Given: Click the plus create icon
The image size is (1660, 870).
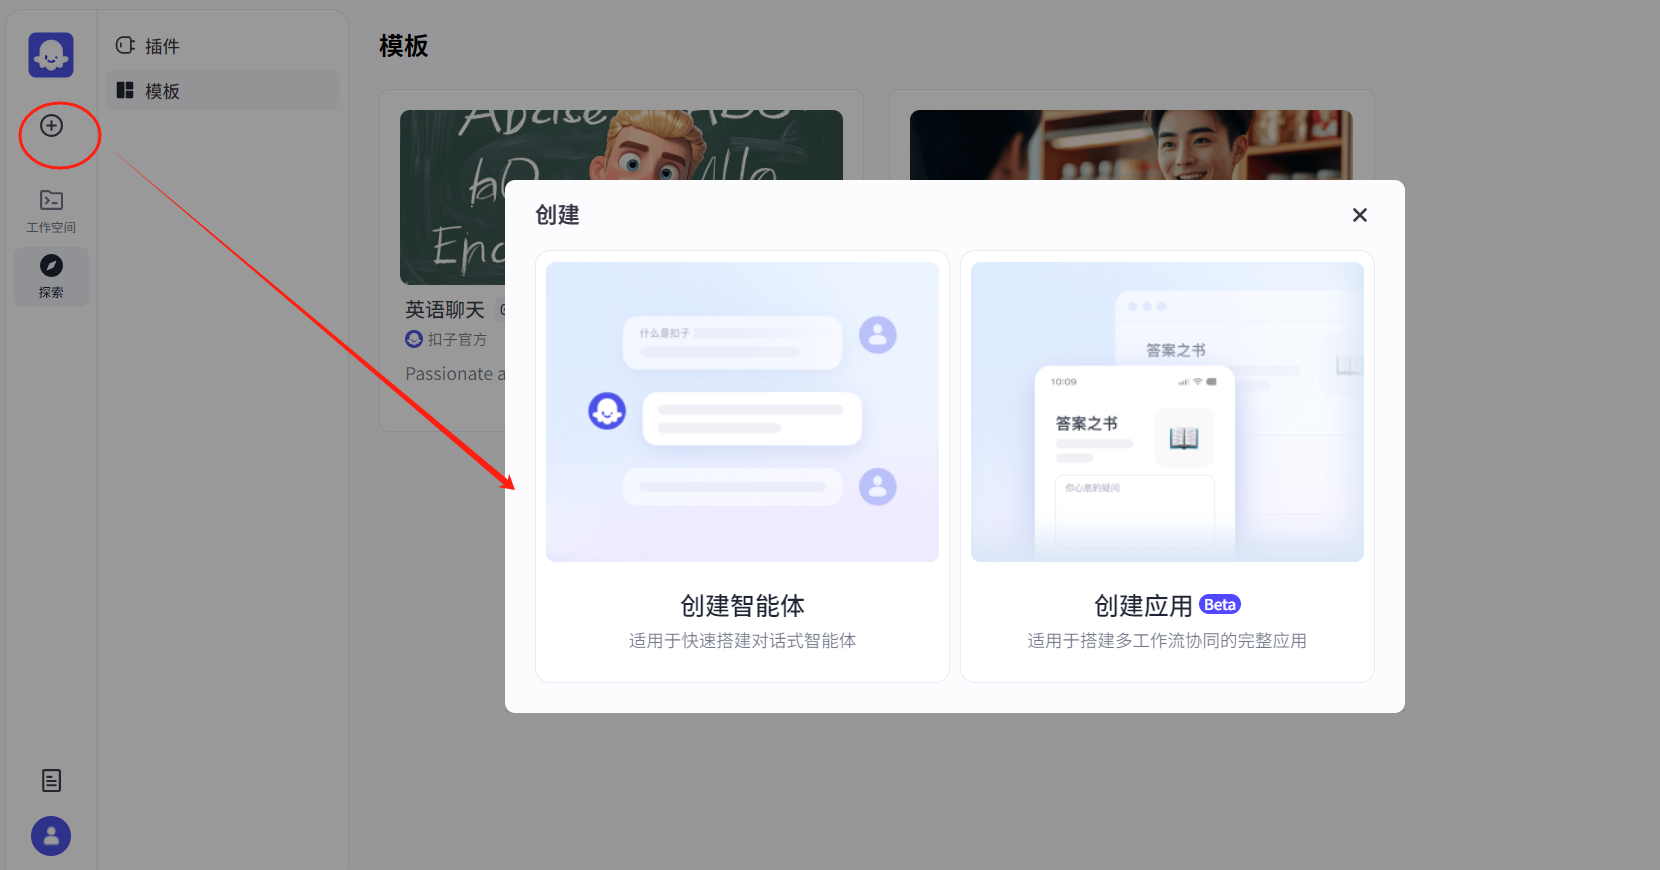Looking at the screenshot, I should [51, 126].
